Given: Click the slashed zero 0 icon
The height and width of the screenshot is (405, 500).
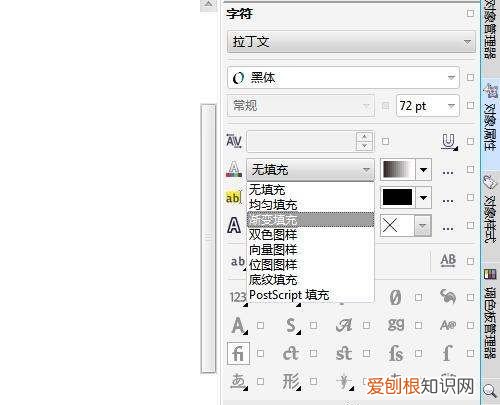Looking at the screenshot, I should (395, 297).
